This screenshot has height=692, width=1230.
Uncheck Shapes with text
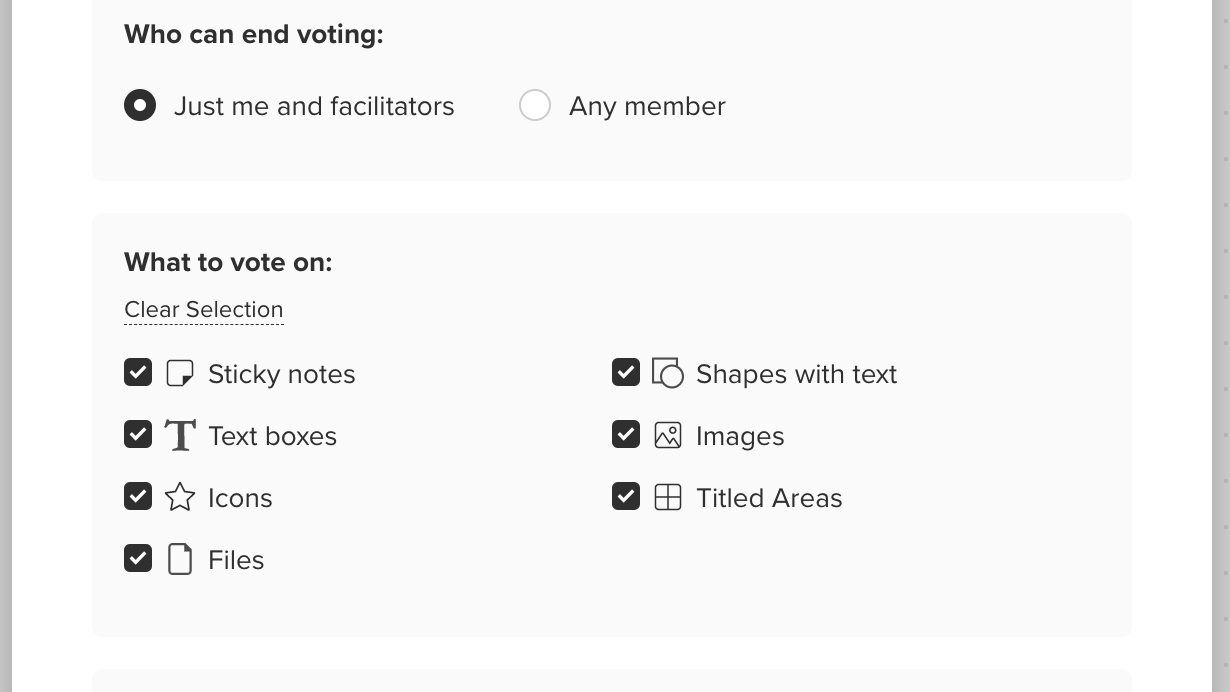[626, 372]
